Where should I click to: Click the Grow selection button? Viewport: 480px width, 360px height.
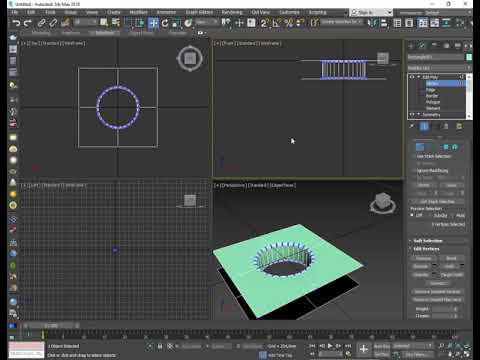[451, 185]
